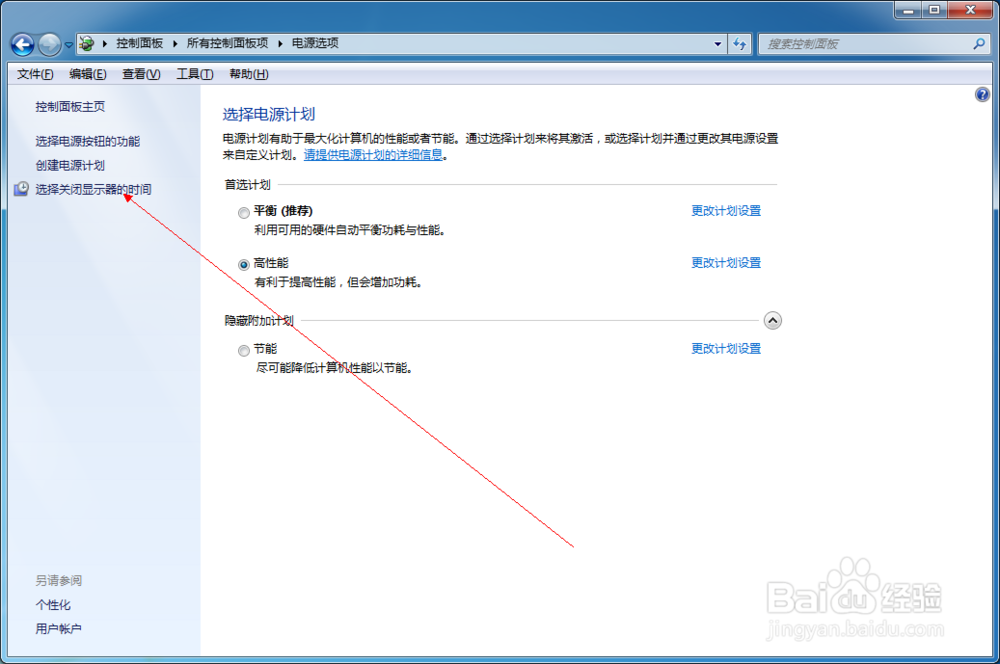
Task: Select the 节能 power plan
Action: (x=243, y=349)
